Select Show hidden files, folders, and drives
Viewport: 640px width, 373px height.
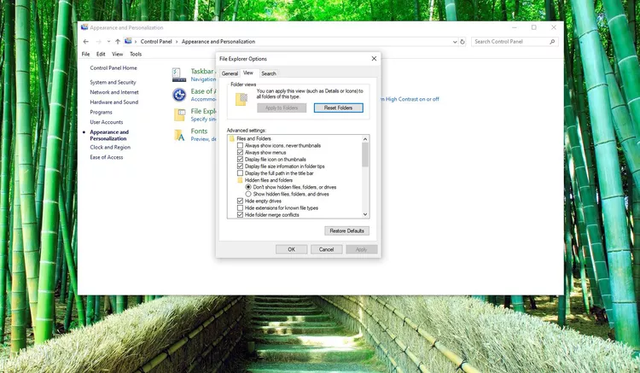[x=248, y=194]
